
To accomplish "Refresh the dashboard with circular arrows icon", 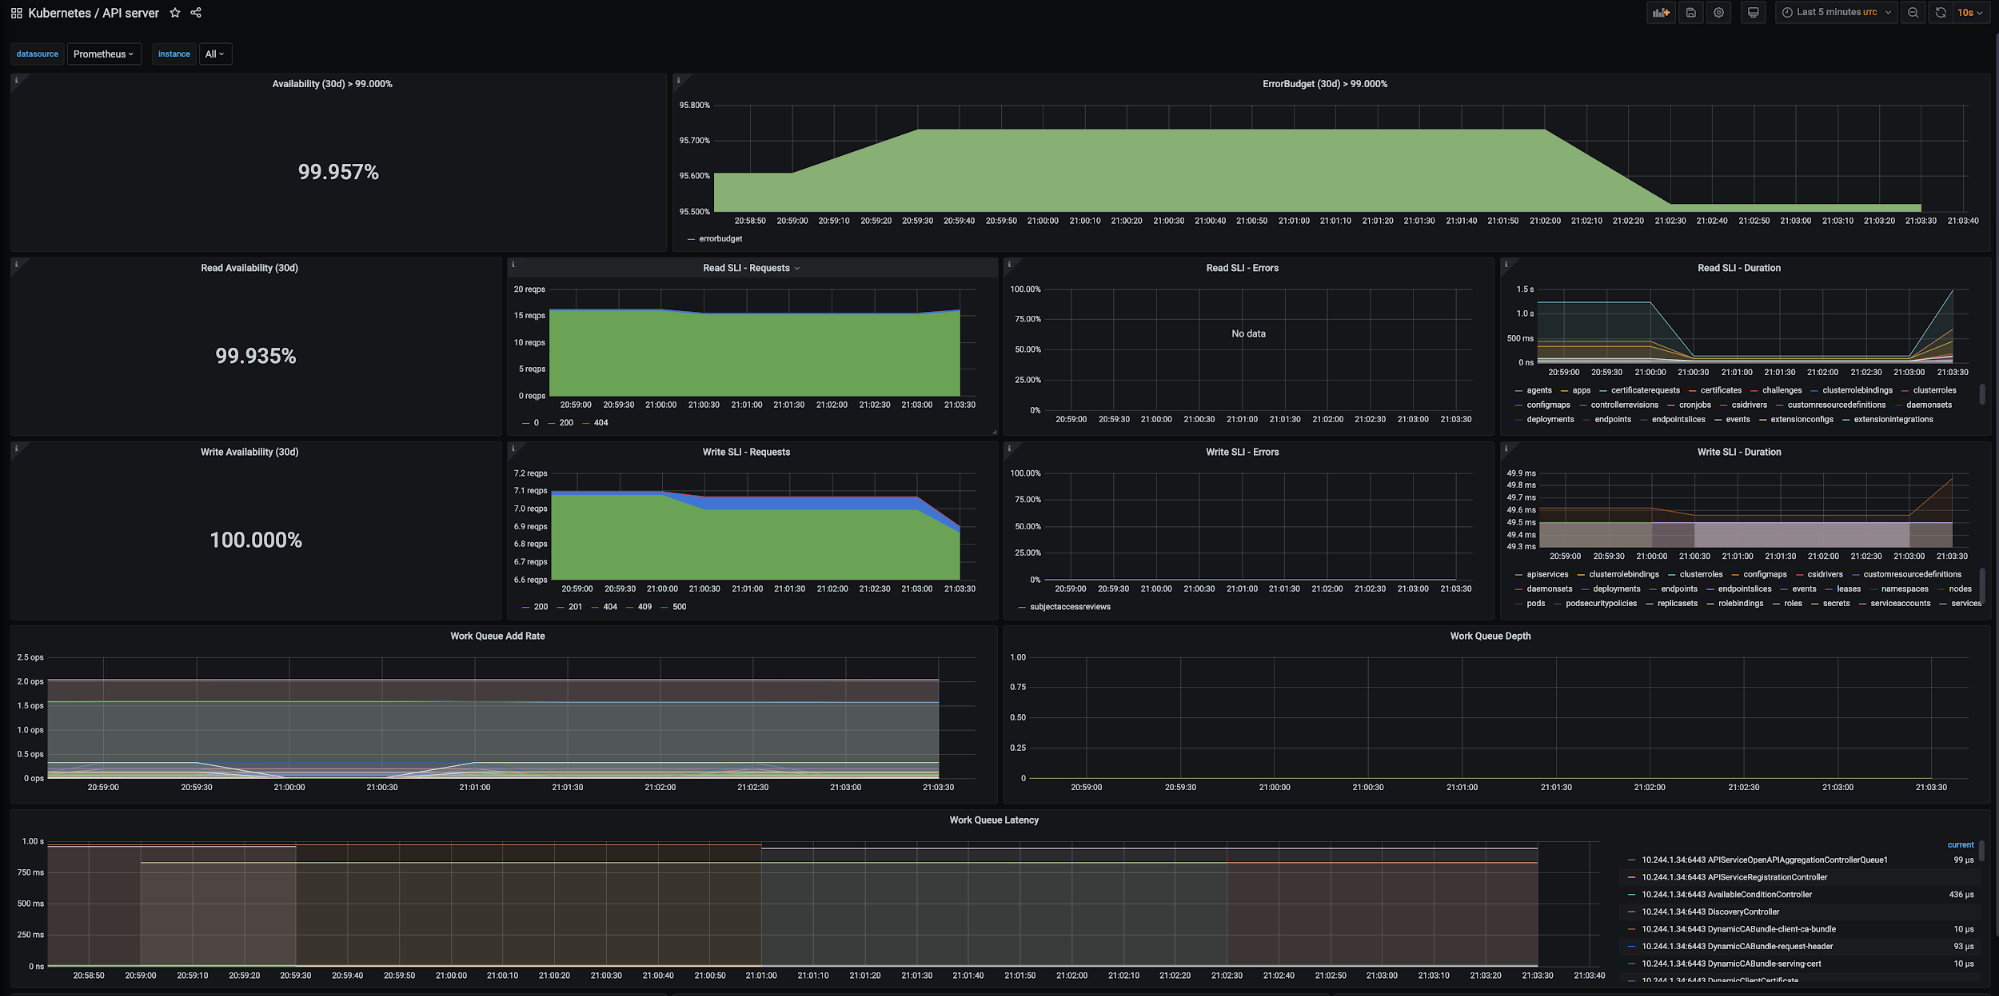I will (x=1941, y=13).
